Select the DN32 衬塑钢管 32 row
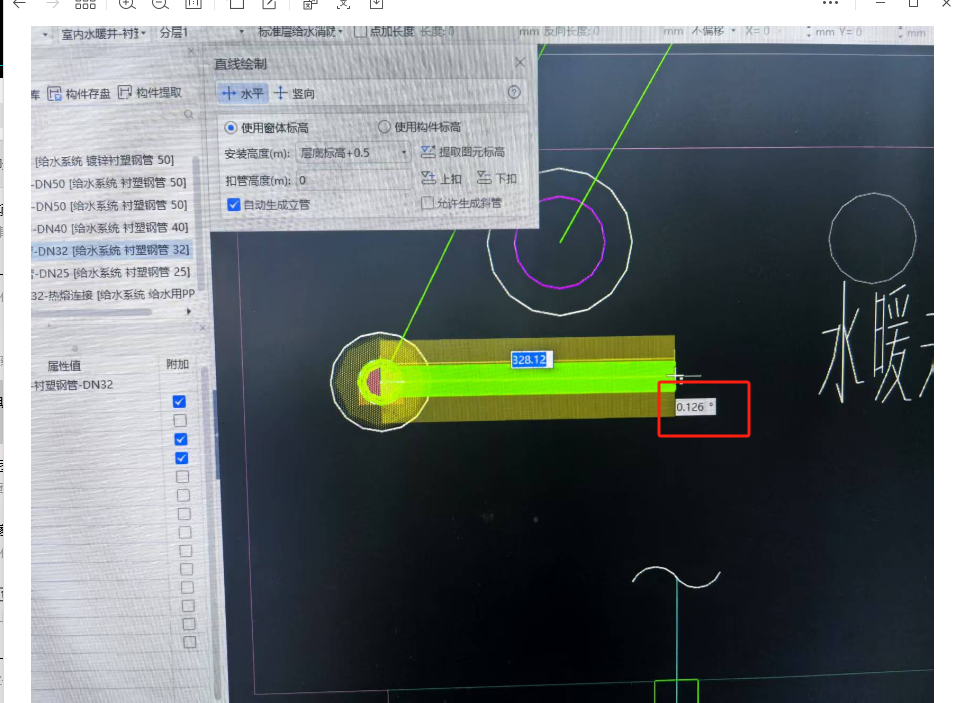958x703 pixels. coord(112,250)
